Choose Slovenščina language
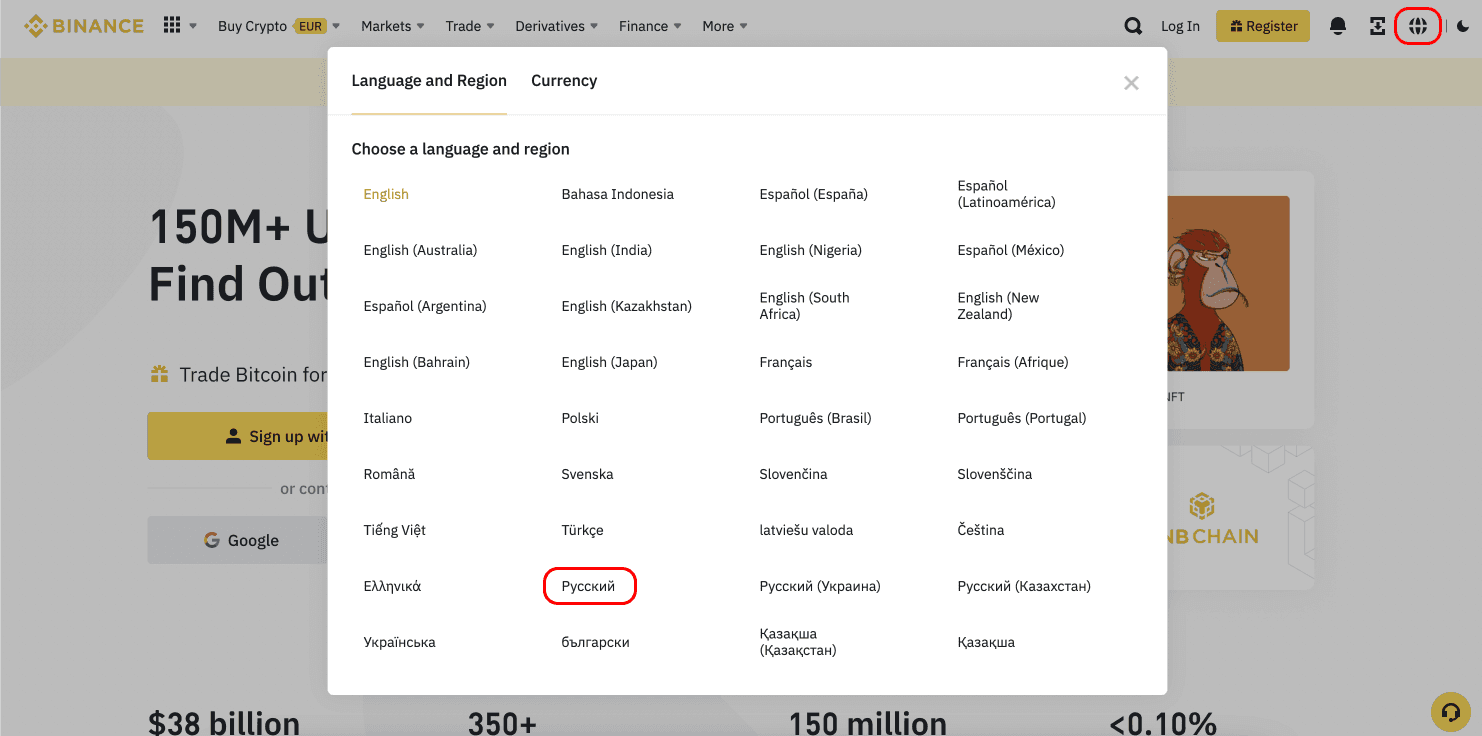Viewport: 1482px width, 736px height. [995, 474]
